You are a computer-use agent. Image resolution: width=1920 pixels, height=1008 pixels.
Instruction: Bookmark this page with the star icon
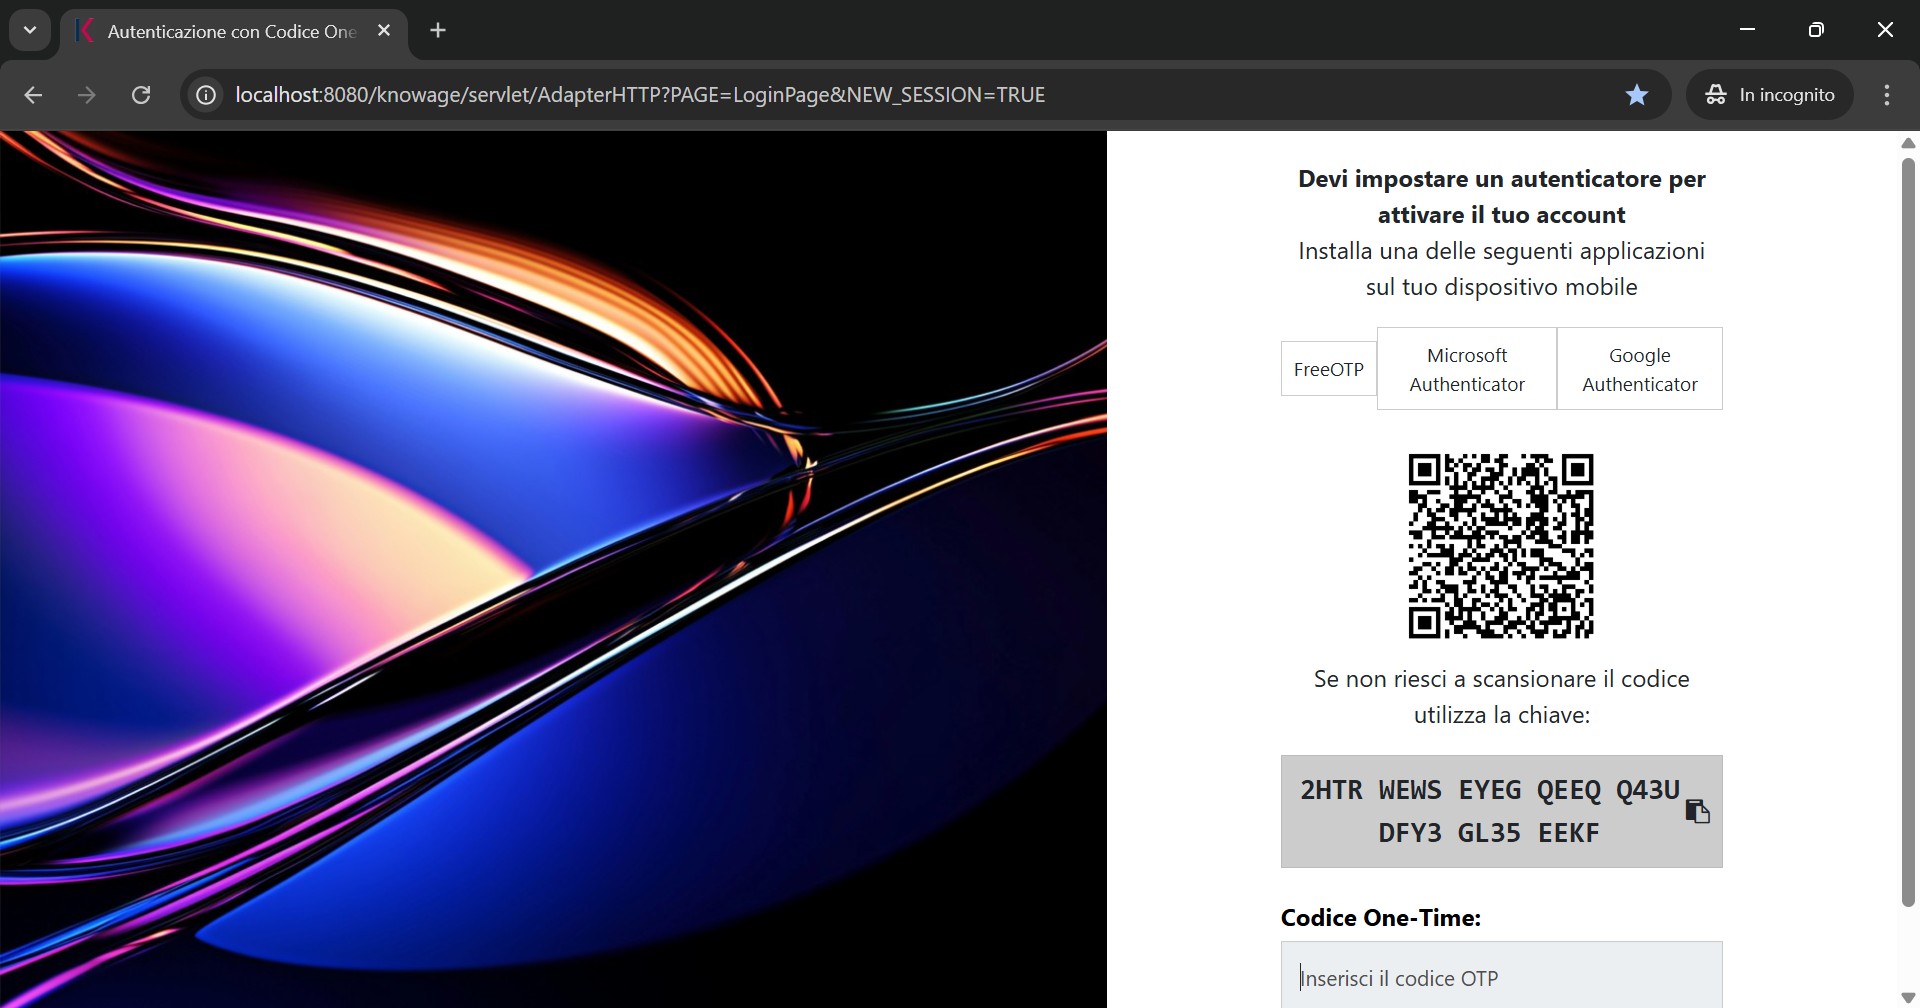pyautogui.click(x=1637, y=95)
